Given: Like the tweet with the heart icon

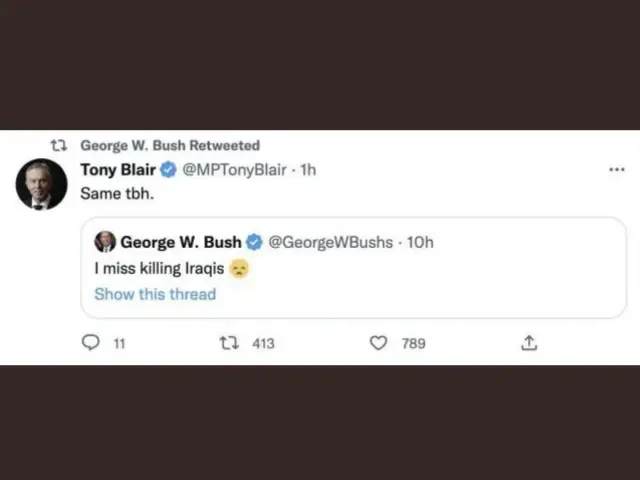Looking at the screenshot, I should coord(378,343).
